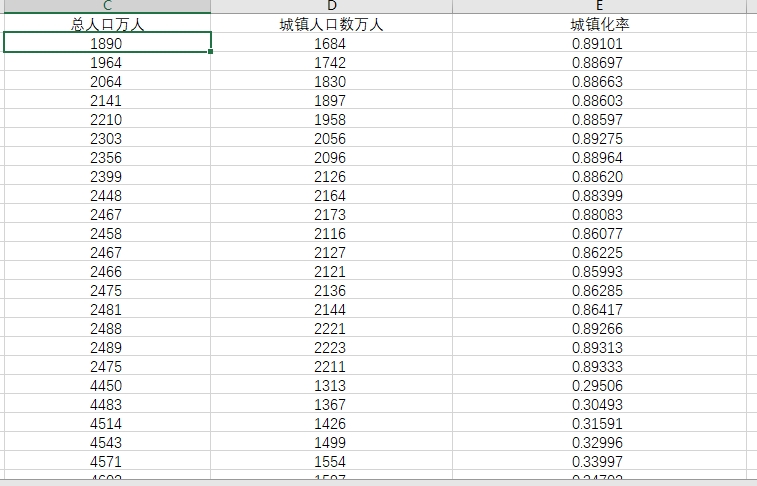The image size is (757, 486).
Task: Select cell with value 2466
Action: [x=107, y=271]
